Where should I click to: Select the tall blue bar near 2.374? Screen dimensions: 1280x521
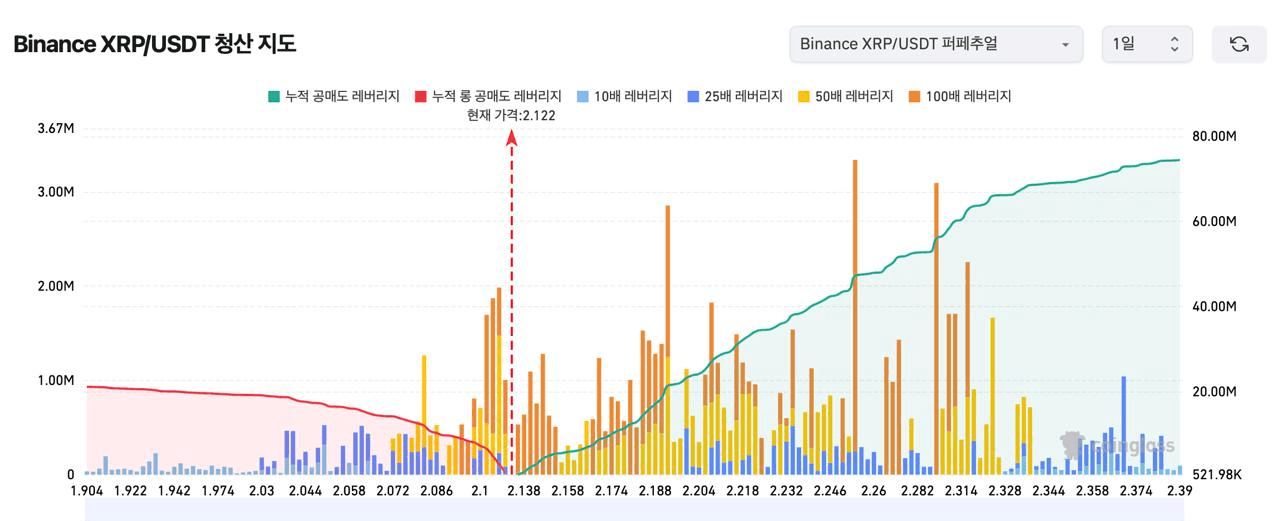pyautogui.click(x=1124, y=420)
